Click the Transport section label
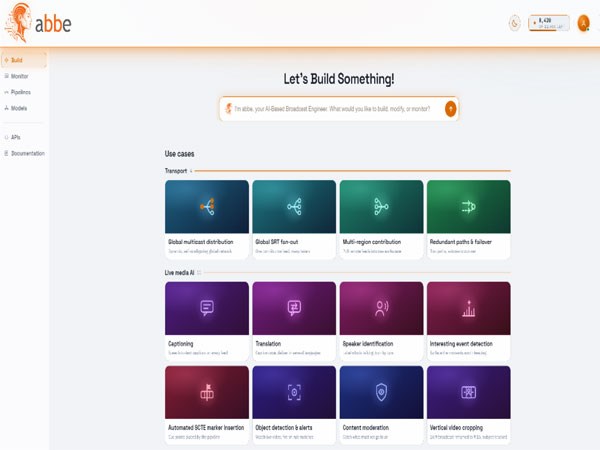Image resolution: width=600 pixels, height=450 pixels. 176,171
